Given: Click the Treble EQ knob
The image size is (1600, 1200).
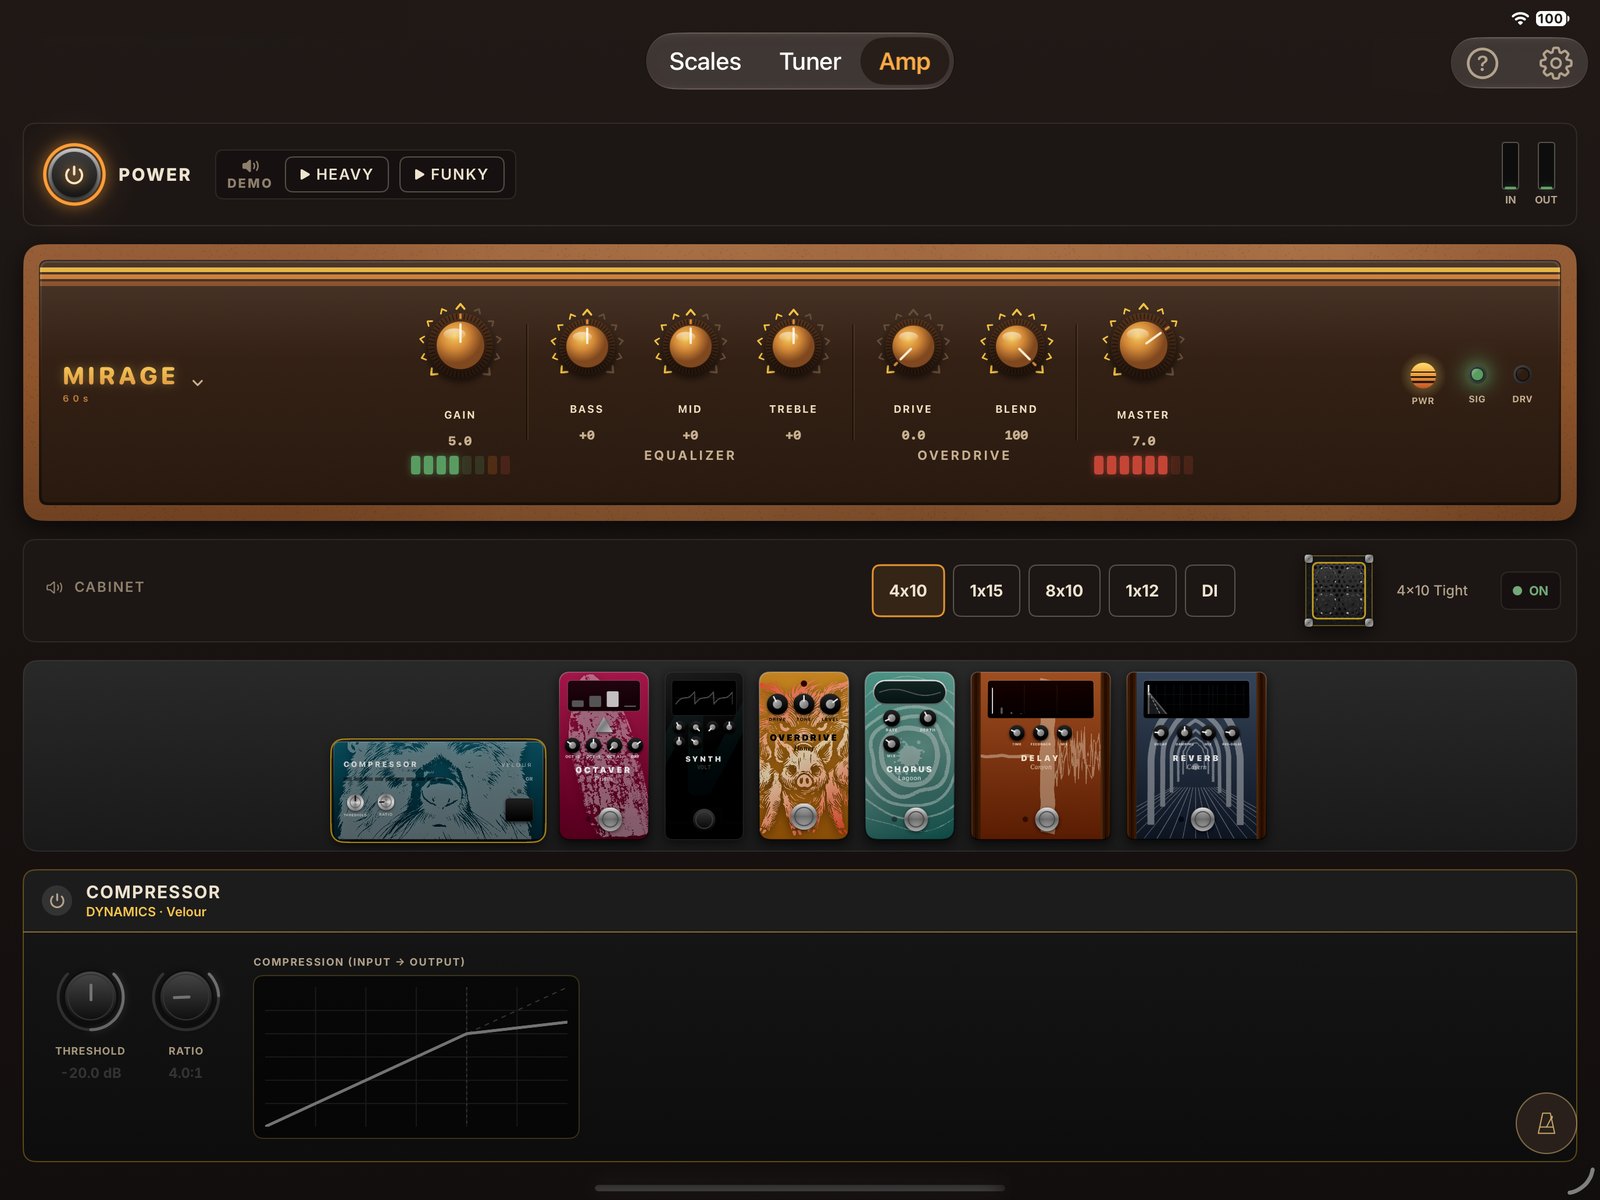Looking at the screenshot, I should [x=793, y=346].
